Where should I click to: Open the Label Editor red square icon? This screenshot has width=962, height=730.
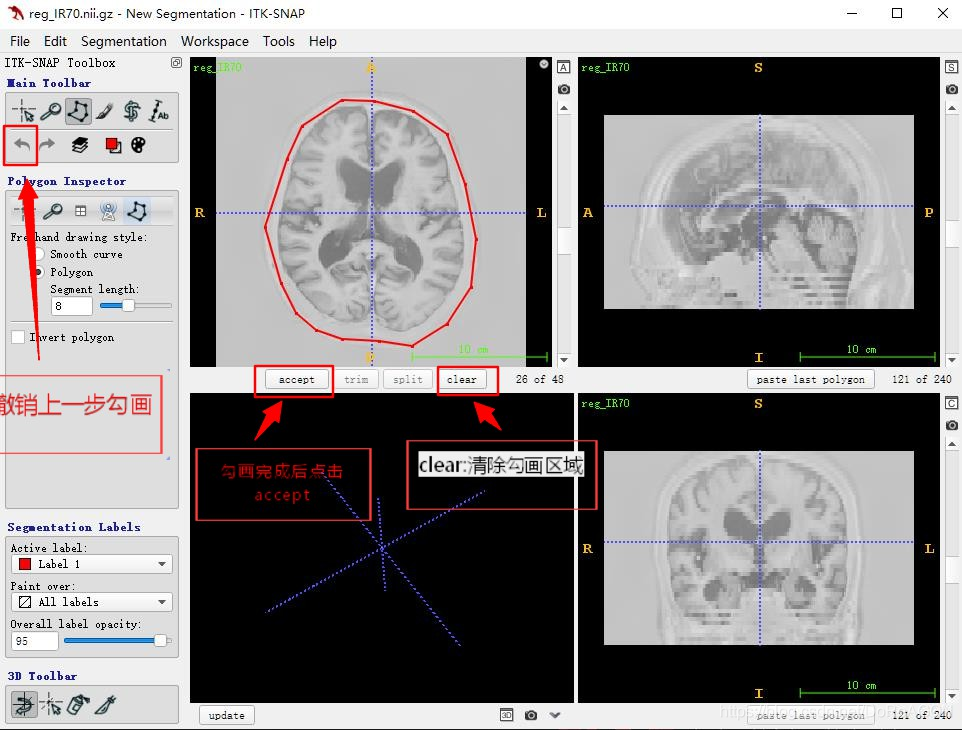point(113,145)
